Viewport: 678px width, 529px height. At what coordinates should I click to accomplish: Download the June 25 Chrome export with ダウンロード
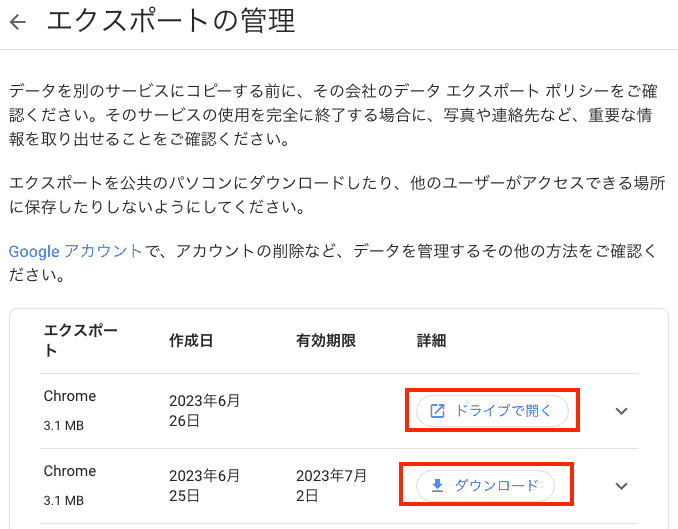[x=485, y=485]
